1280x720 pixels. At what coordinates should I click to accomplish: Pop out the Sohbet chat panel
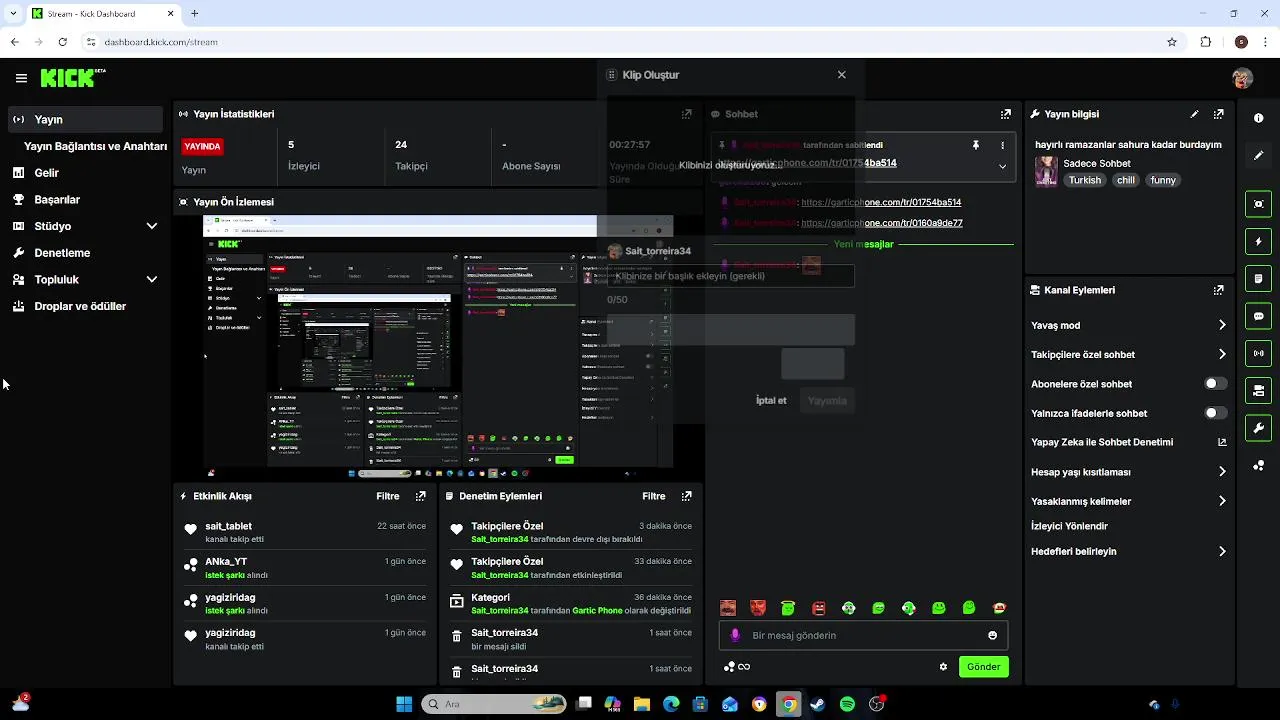pos(1006,114)
